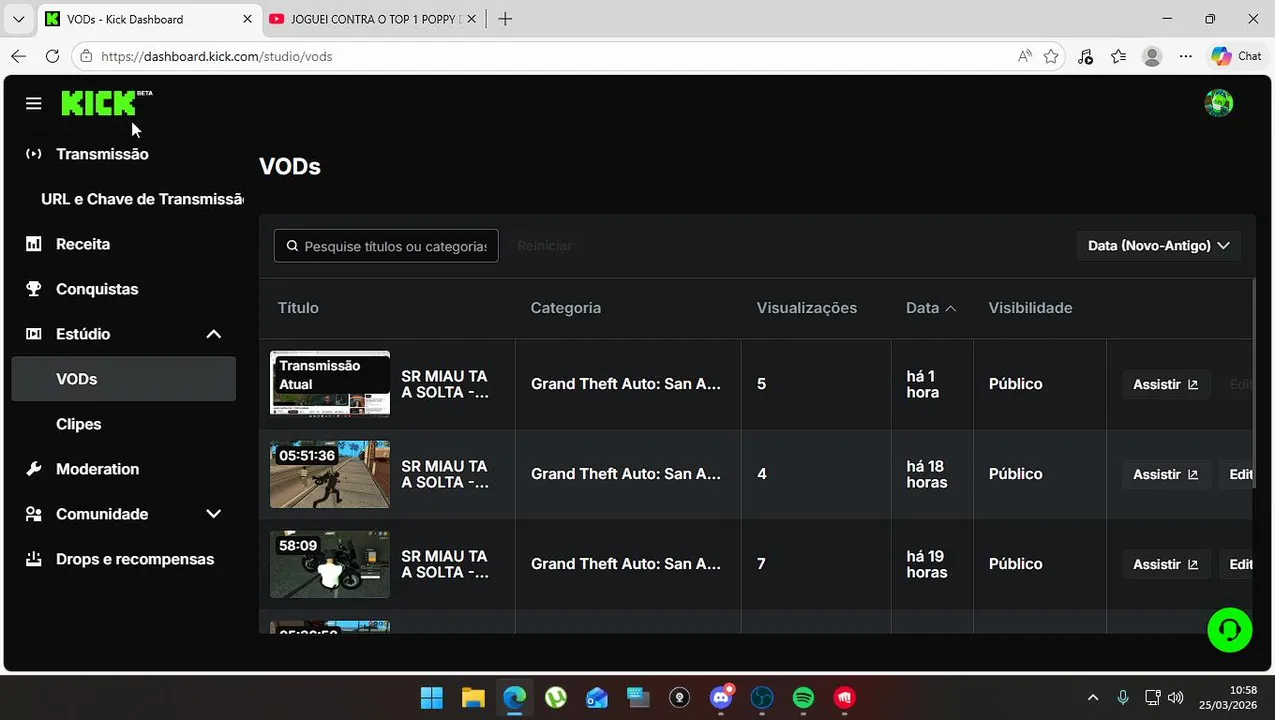
Task: Open Data (Novo-Antigo) sort dropdown
Action: click(1158, 246)
